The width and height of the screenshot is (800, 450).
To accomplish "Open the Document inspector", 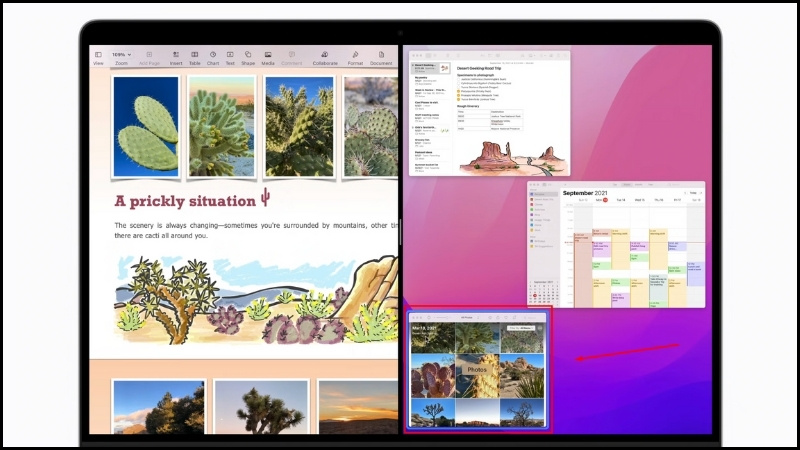I will 381,55.
